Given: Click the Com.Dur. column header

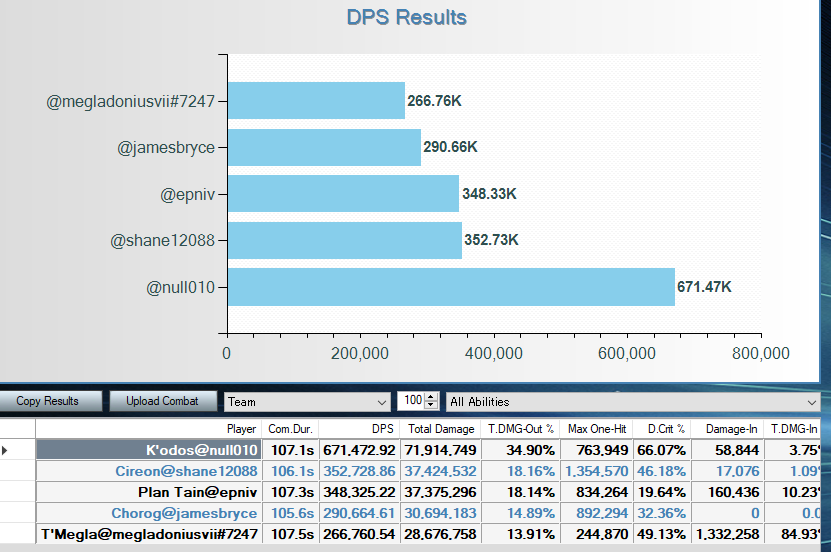Looking at the screenshot, I should coord(292,429).
